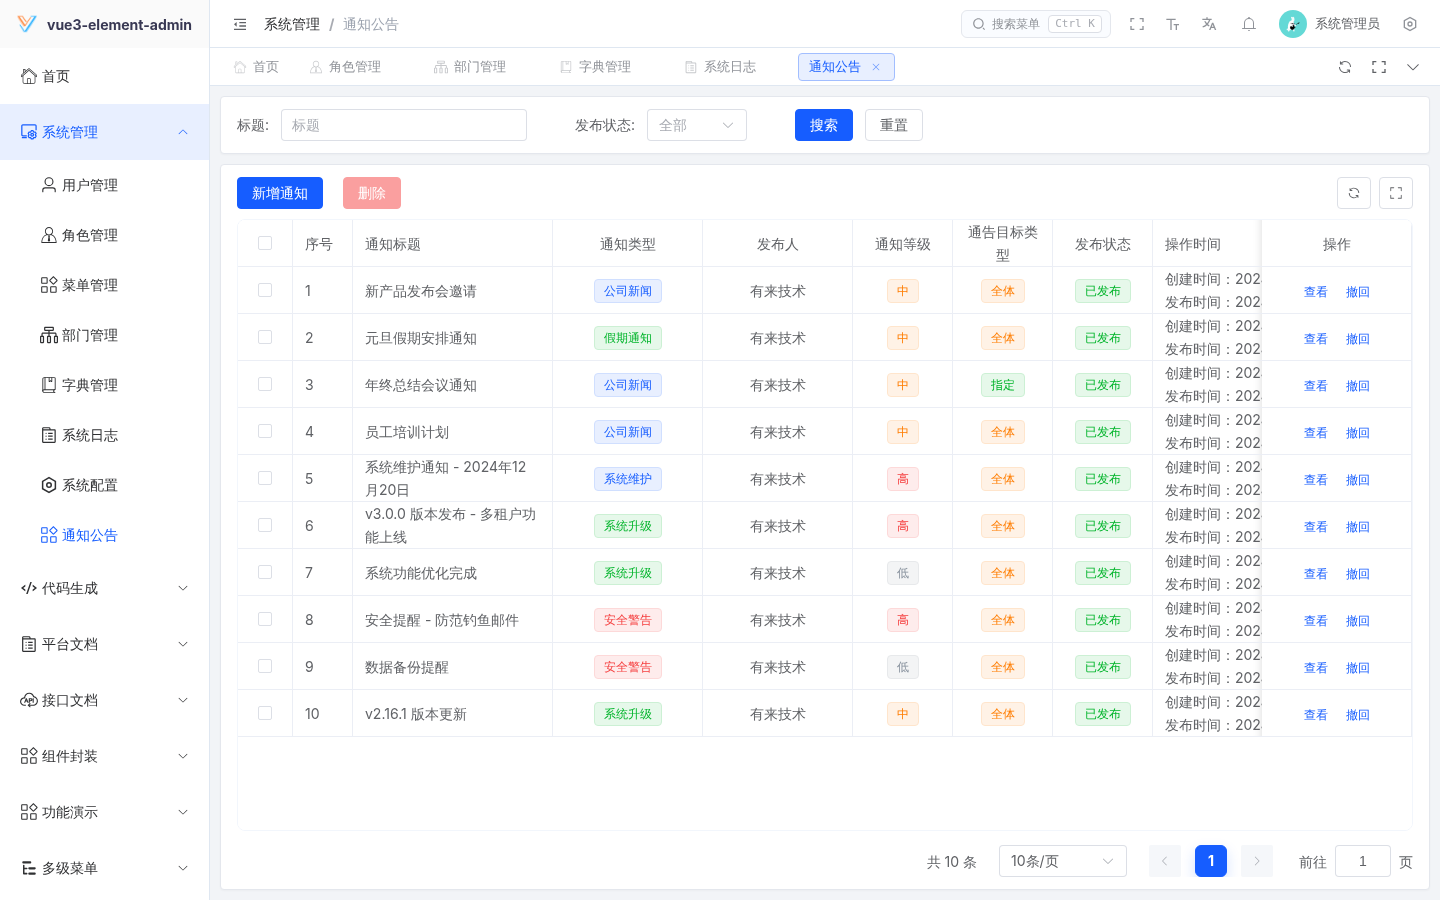The height and width of the screenshot is (900, 1440).
Task: Open the 10条/页 page size selector
Action: [x=1063, y=861]
